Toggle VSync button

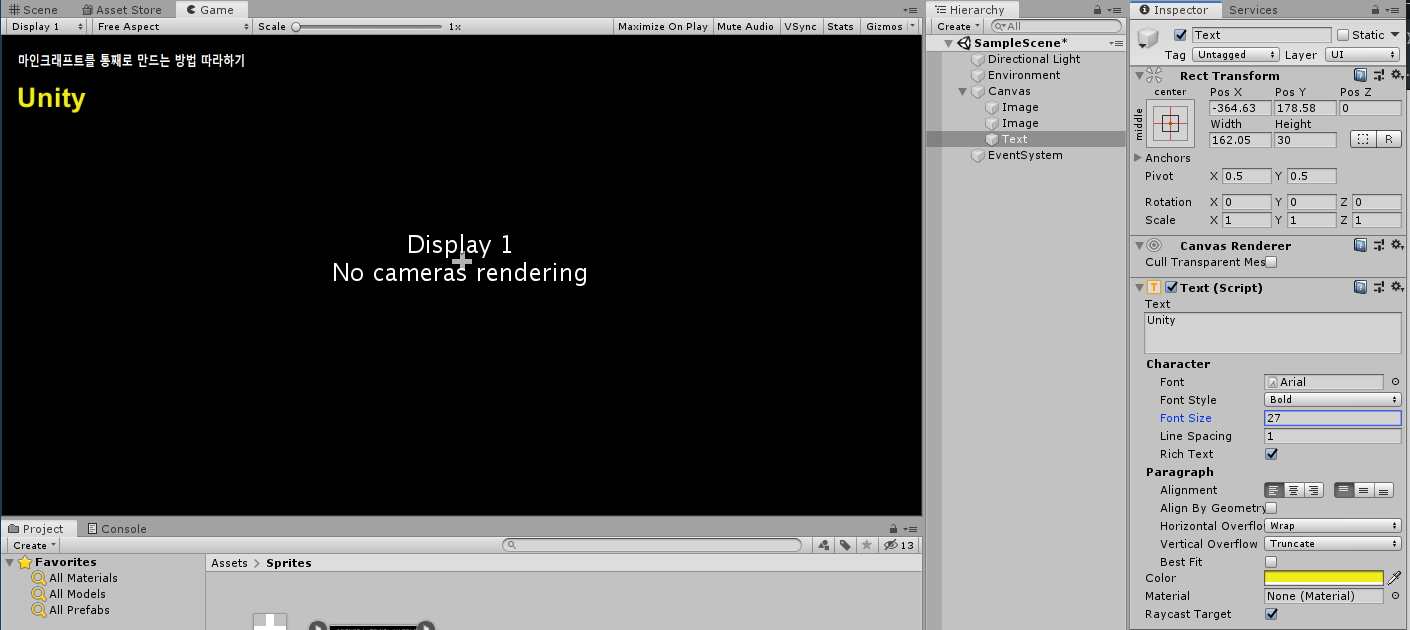pos(800,27)
